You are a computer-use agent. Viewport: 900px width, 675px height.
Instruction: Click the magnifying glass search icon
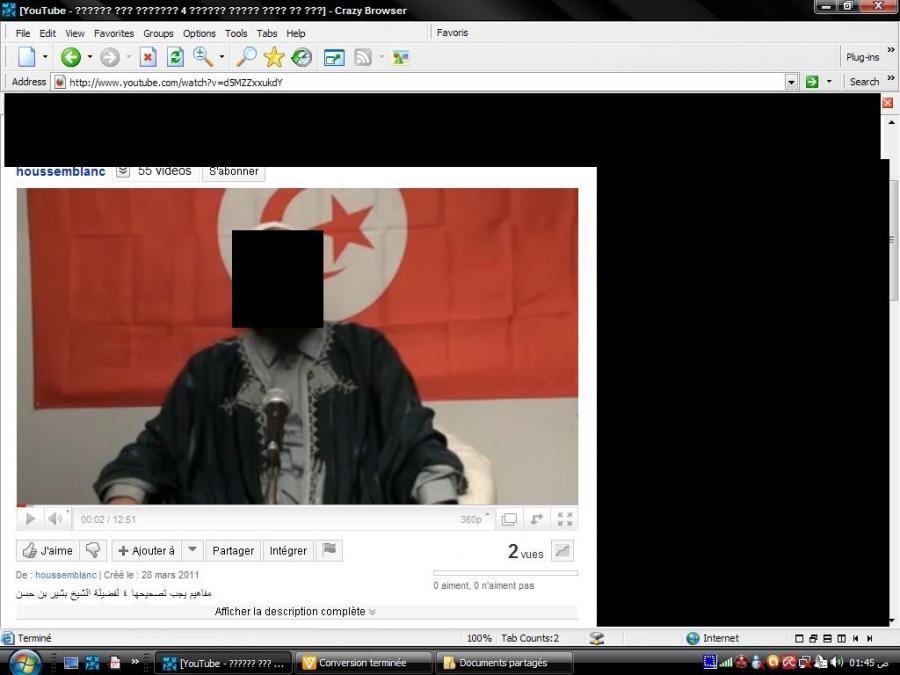[x=245, y=58]
